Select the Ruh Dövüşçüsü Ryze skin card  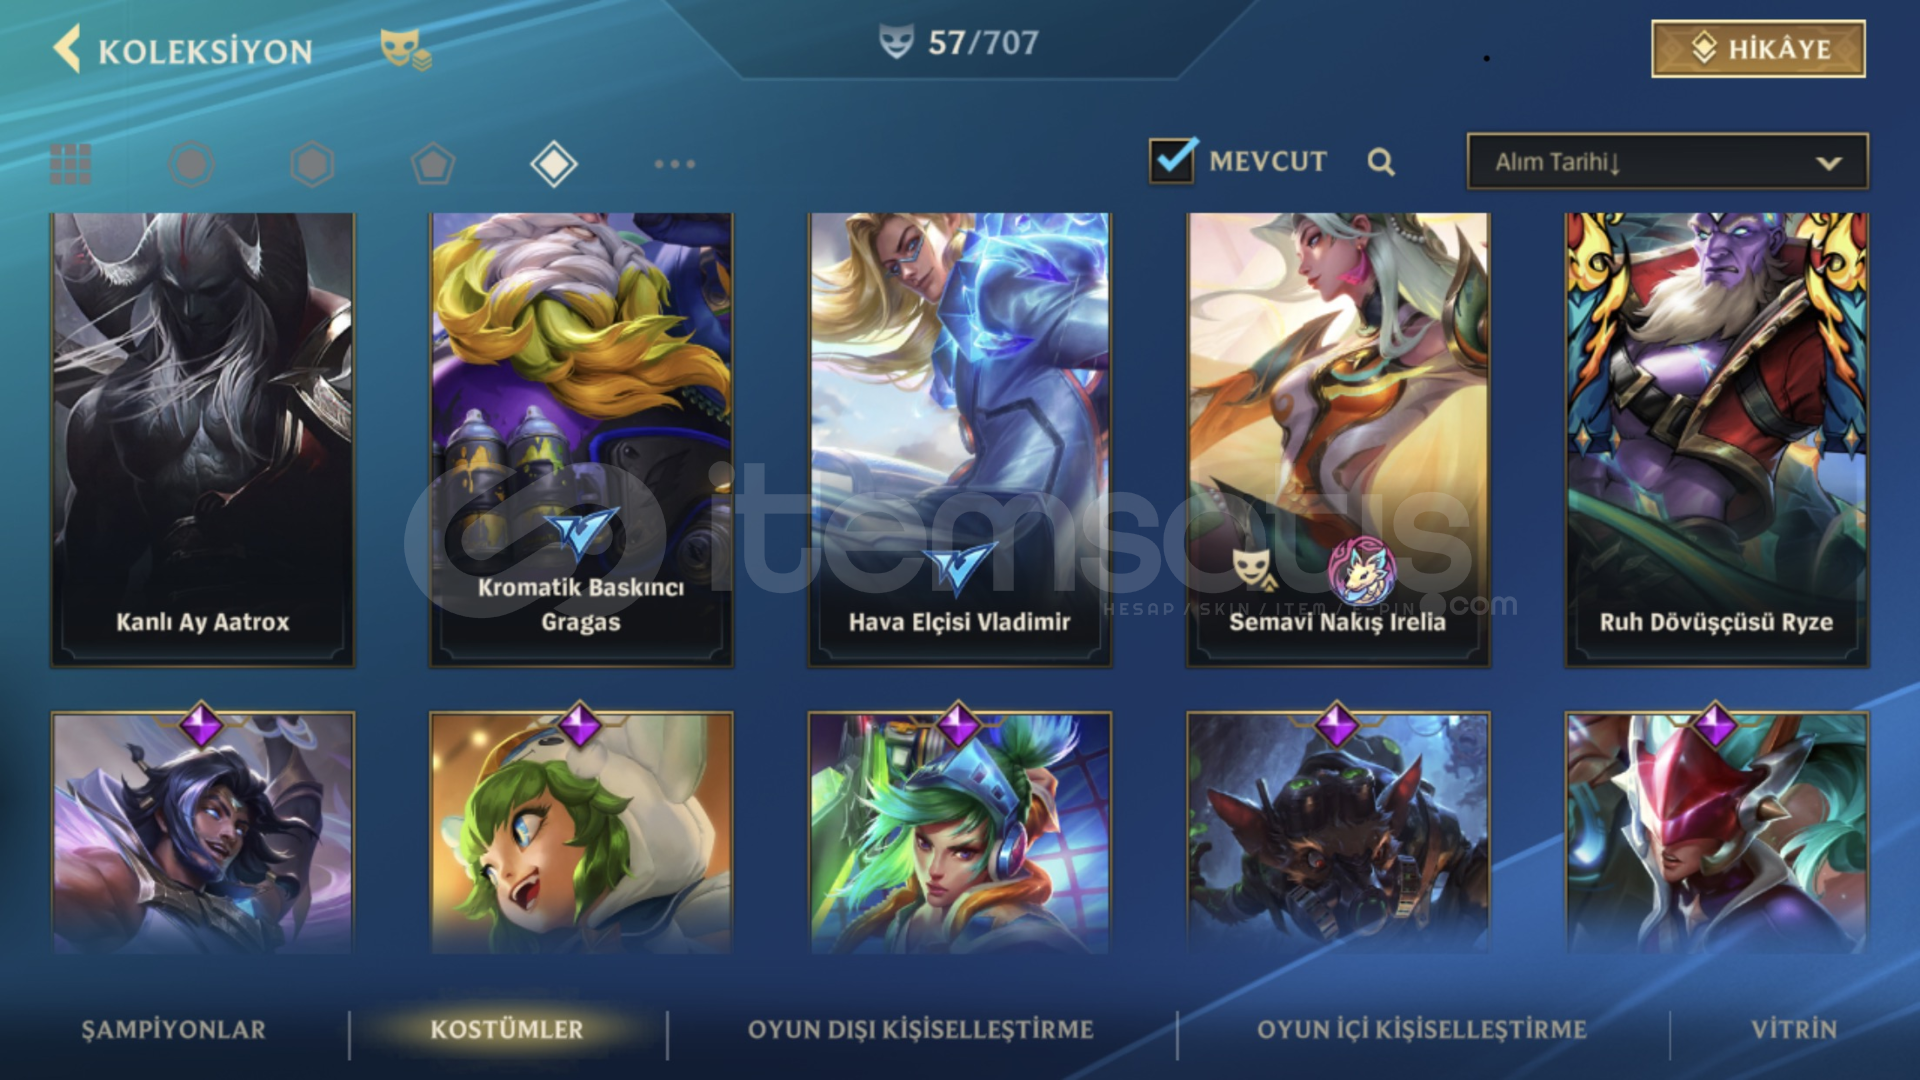pos(1716,439)
